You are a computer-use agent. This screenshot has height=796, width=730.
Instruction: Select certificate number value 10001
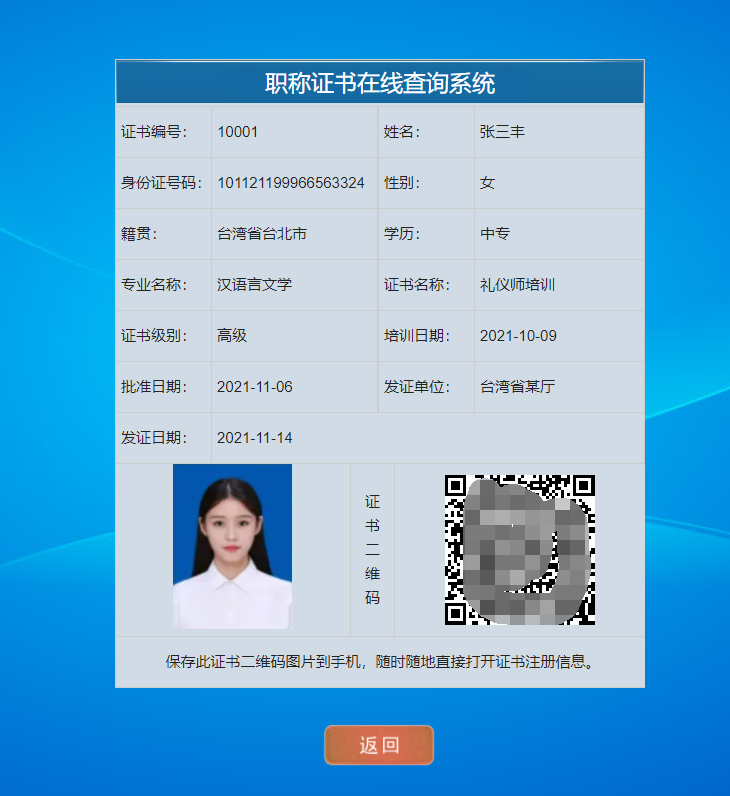[x=238, y=132]
